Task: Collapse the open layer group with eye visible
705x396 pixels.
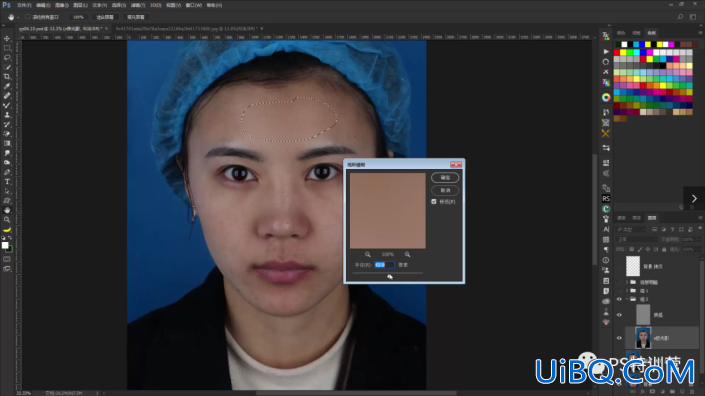Action: click(x=627, y=299)
